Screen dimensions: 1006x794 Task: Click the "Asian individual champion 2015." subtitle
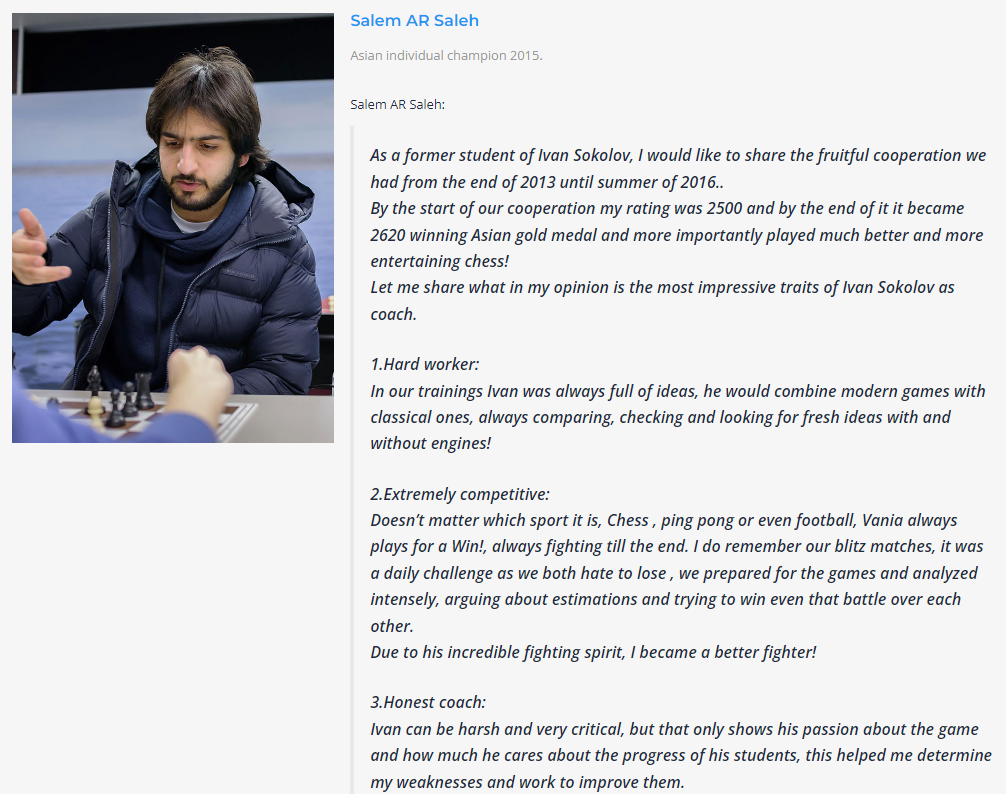point(446,55)
